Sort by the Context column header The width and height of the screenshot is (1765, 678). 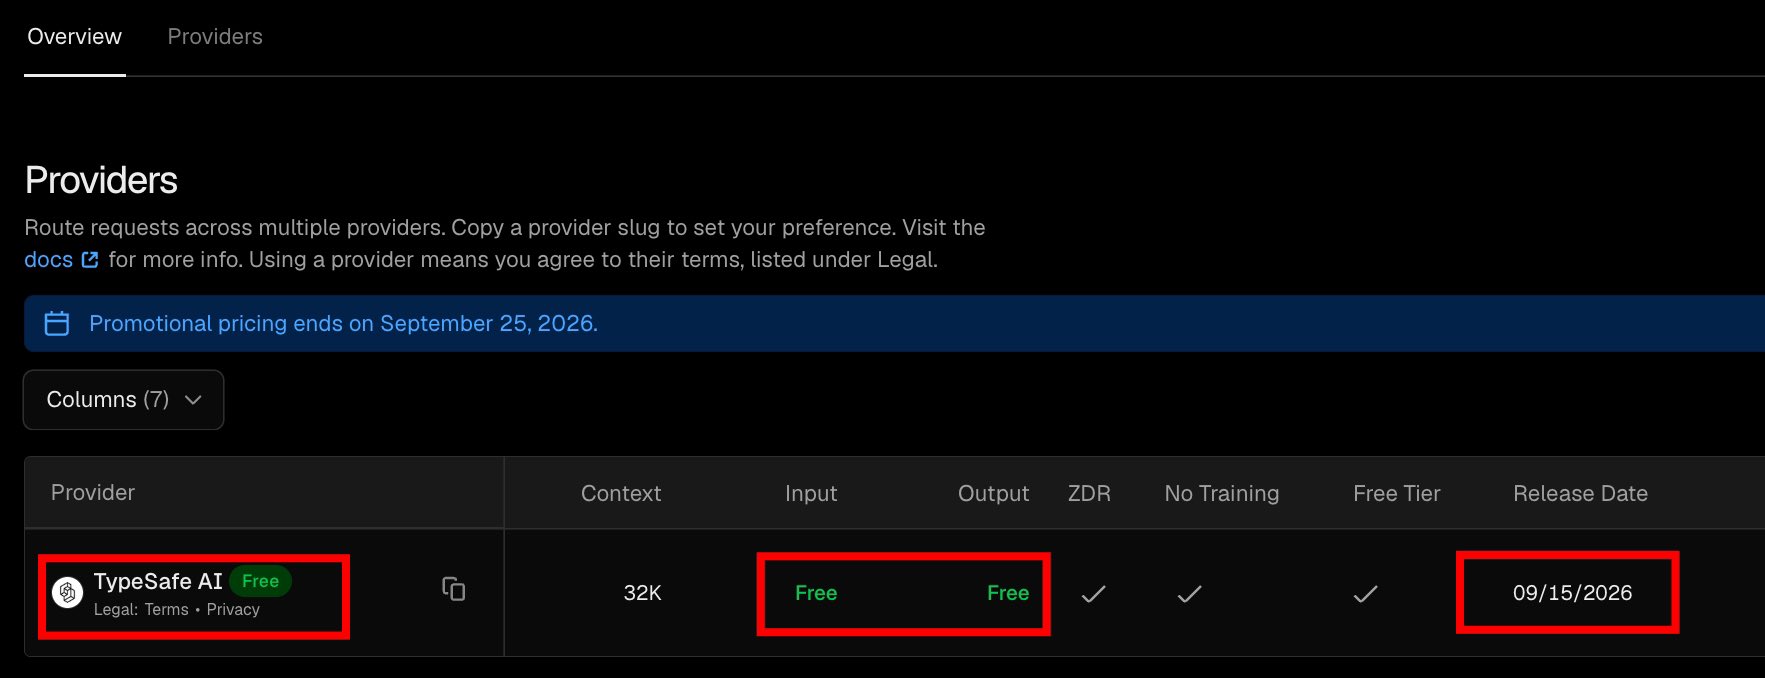(x=621, y=493)
